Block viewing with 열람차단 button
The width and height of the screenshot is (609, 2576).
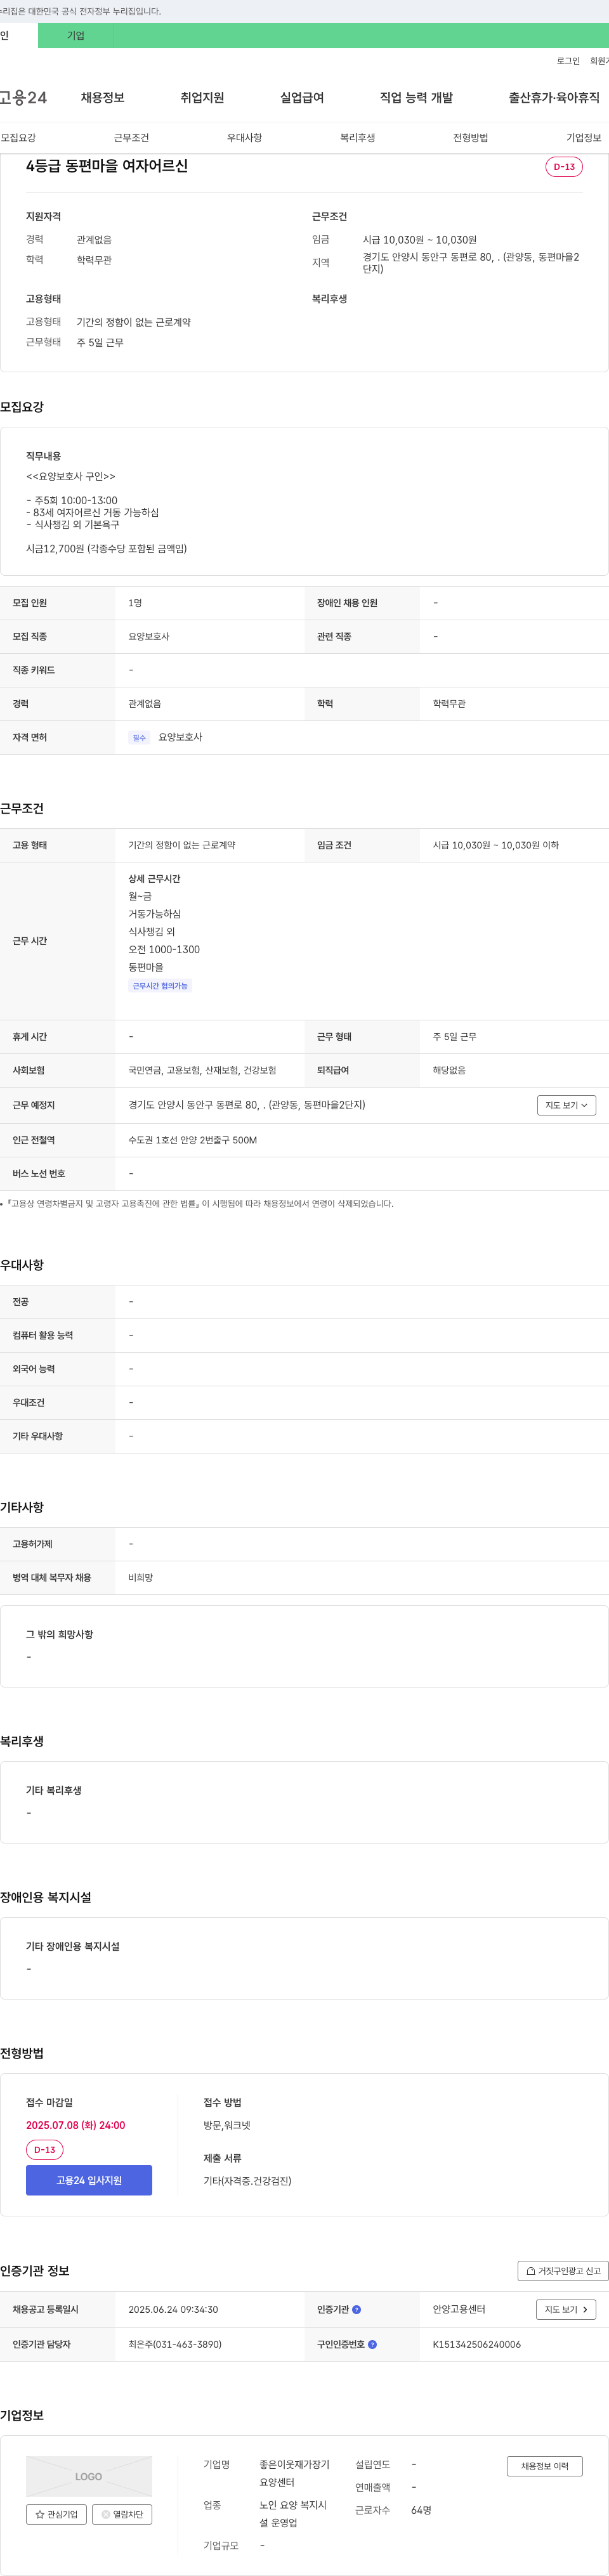pos(122,2514)
